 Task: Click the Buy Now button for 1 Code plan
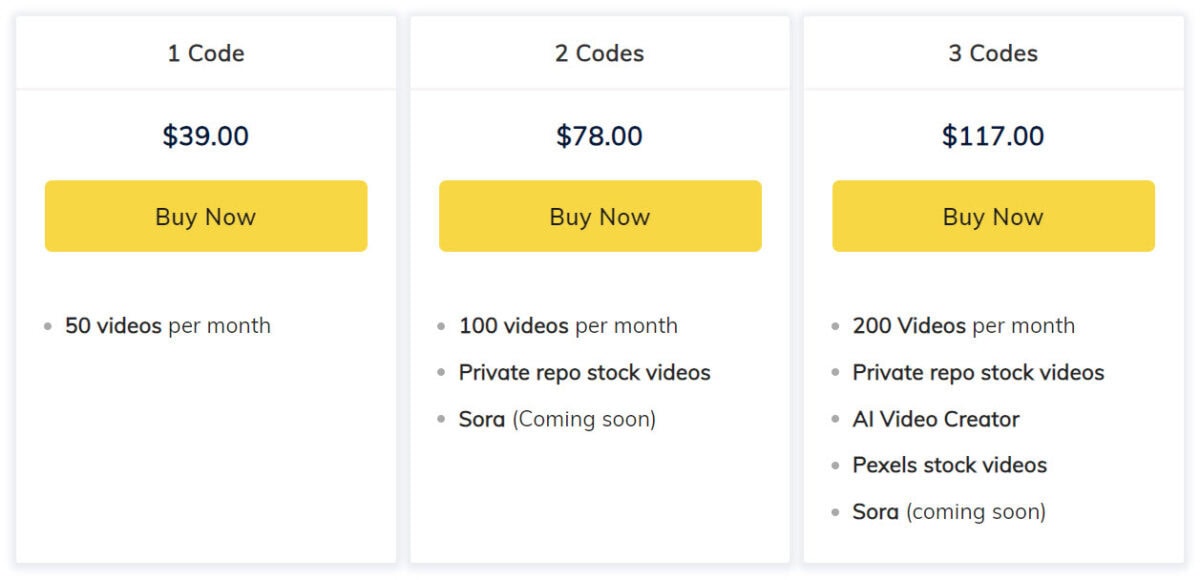point(206,216)
